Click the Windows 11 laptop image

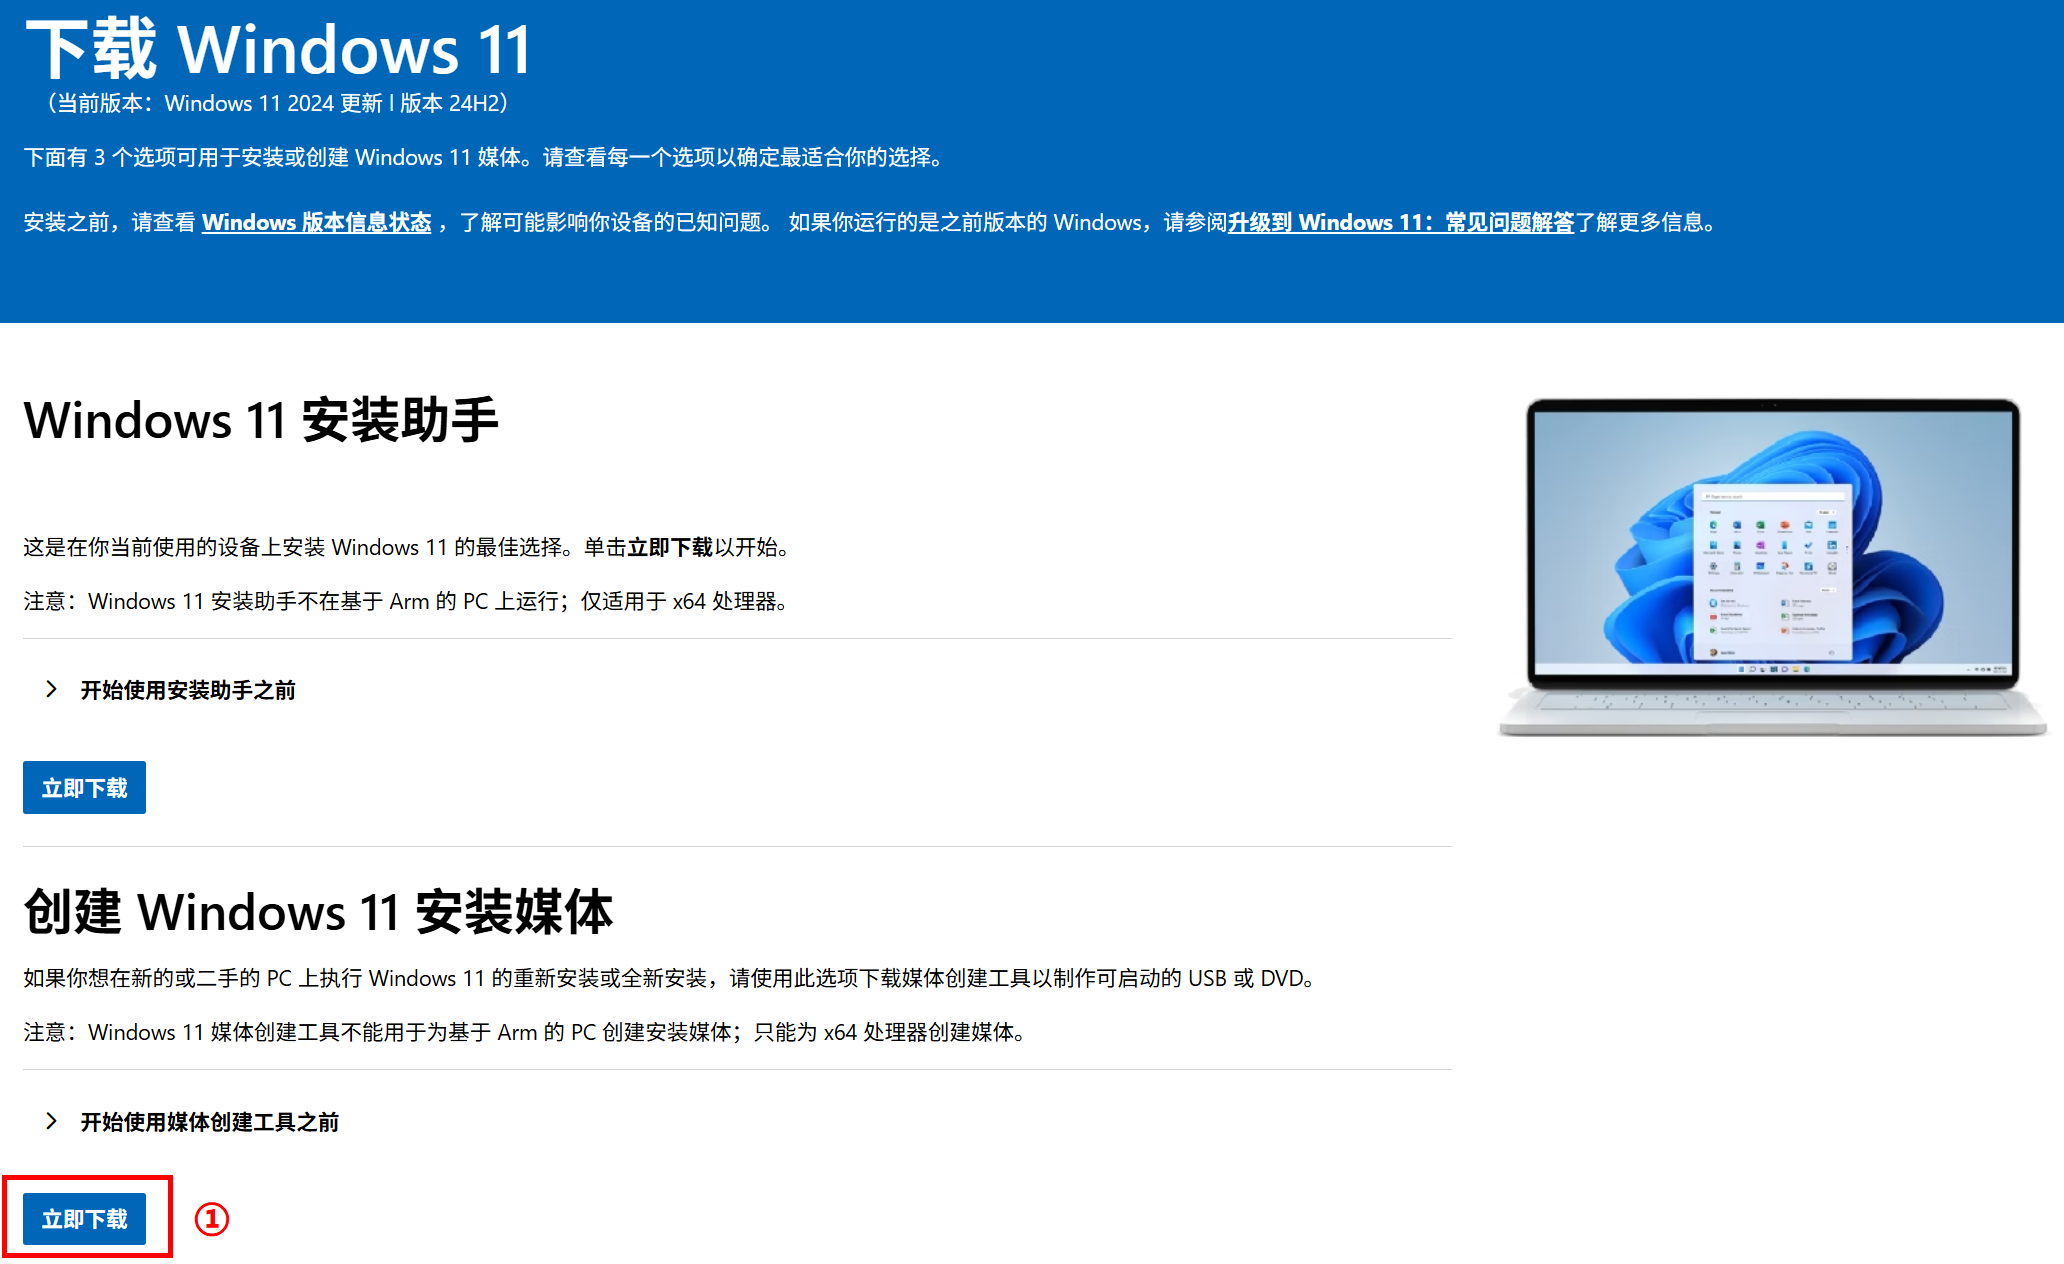point(1772,566)
